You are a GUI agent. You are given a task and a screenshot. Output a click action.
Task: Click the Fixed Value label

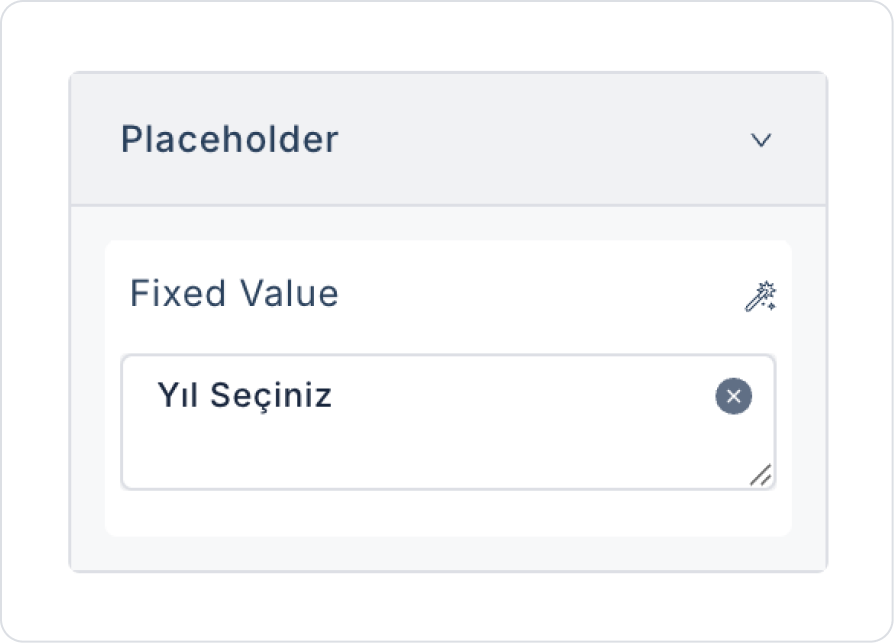pos(234,294)
